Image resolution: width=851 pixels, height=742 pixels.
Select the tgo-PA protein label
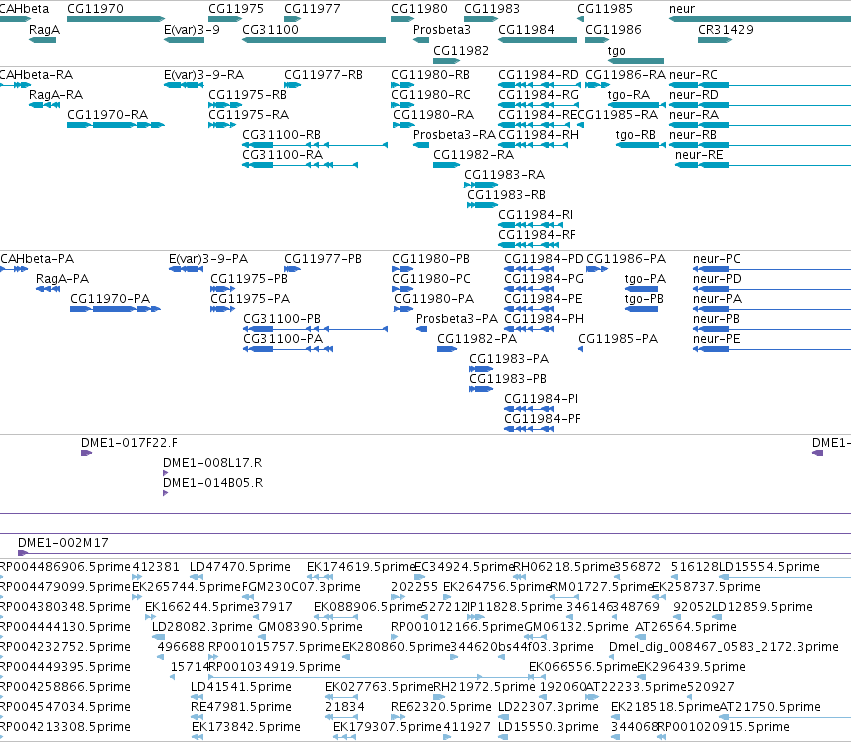645,279
